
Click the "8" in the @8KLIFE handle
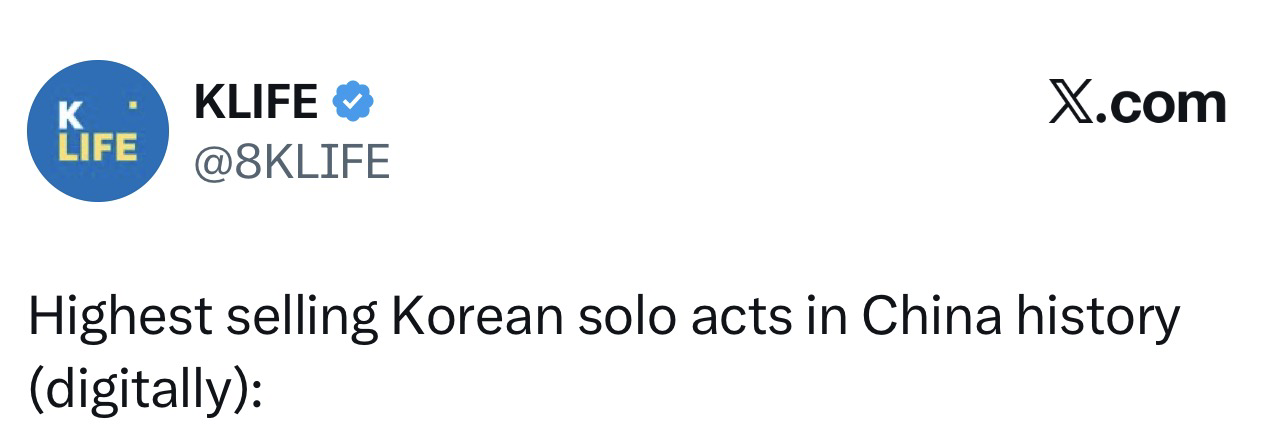(x=247, y=160)
